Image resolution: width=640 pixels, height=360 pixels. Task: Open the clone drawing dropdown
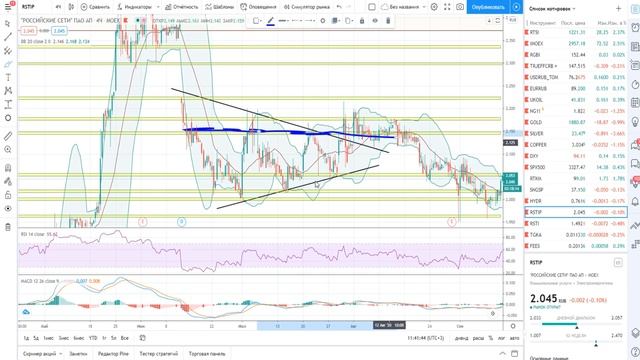click(x=349, y=21)
